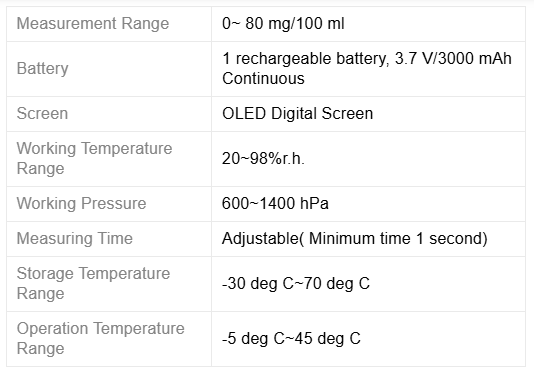Click the word Continuous in Battery row
The width and height of the screenshot is (534, 377).
click(x=263, y=79)
